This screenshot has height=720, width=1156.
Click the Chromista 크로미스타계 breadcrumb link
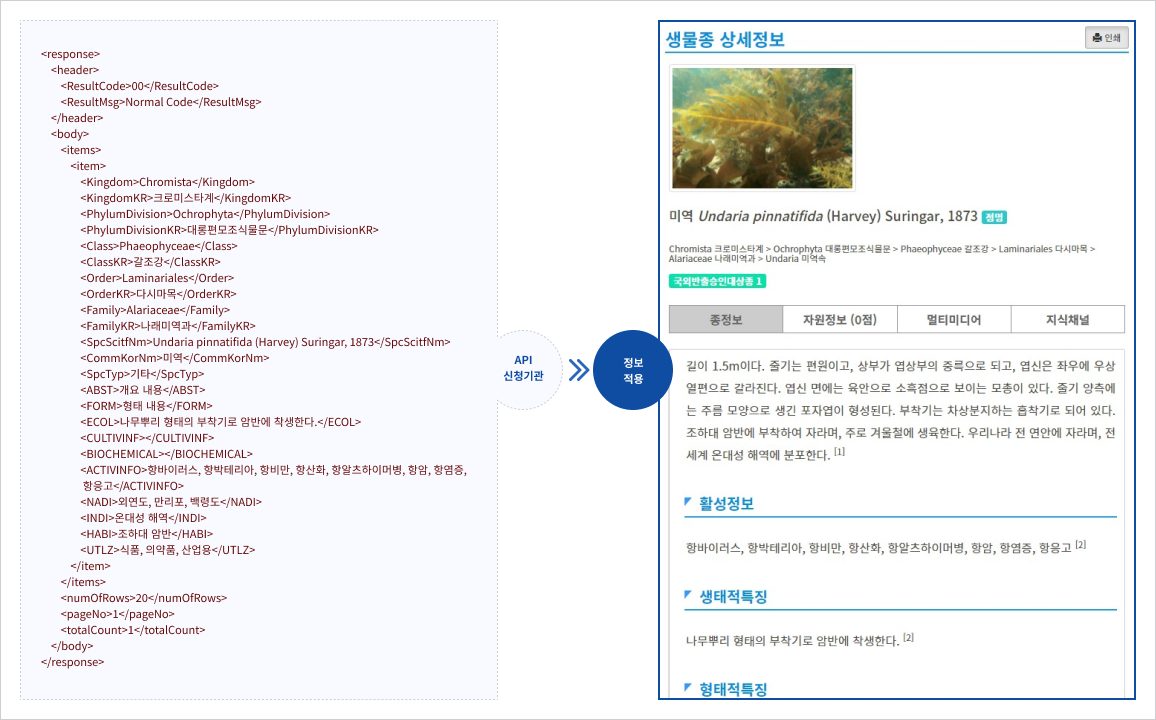716,249
